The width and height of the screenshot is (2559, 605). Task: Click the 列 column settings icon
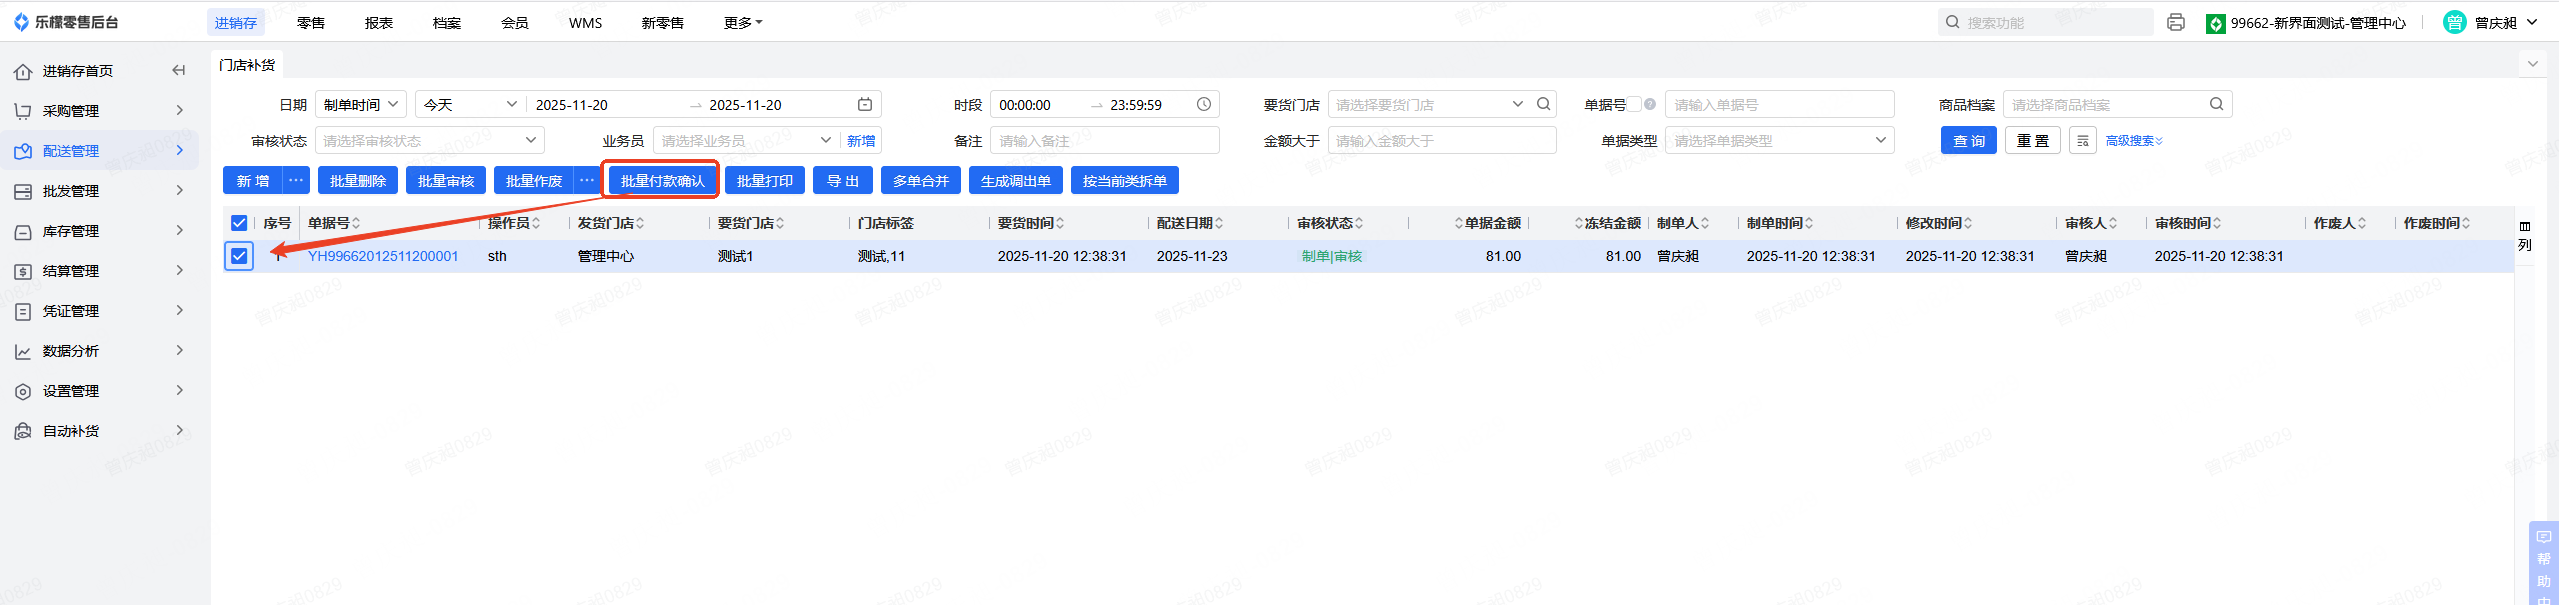(2525, 236)
